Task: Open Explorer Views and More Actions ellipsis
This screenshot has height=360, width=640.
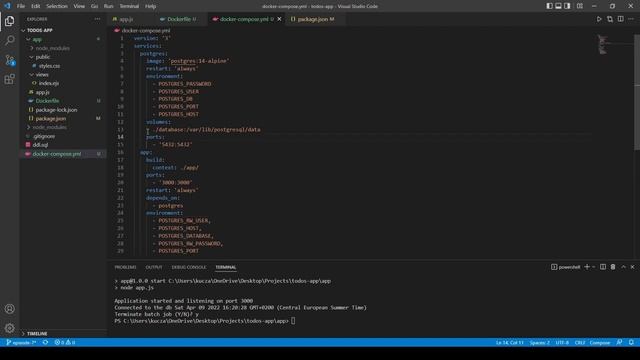Action: [97, 19]
